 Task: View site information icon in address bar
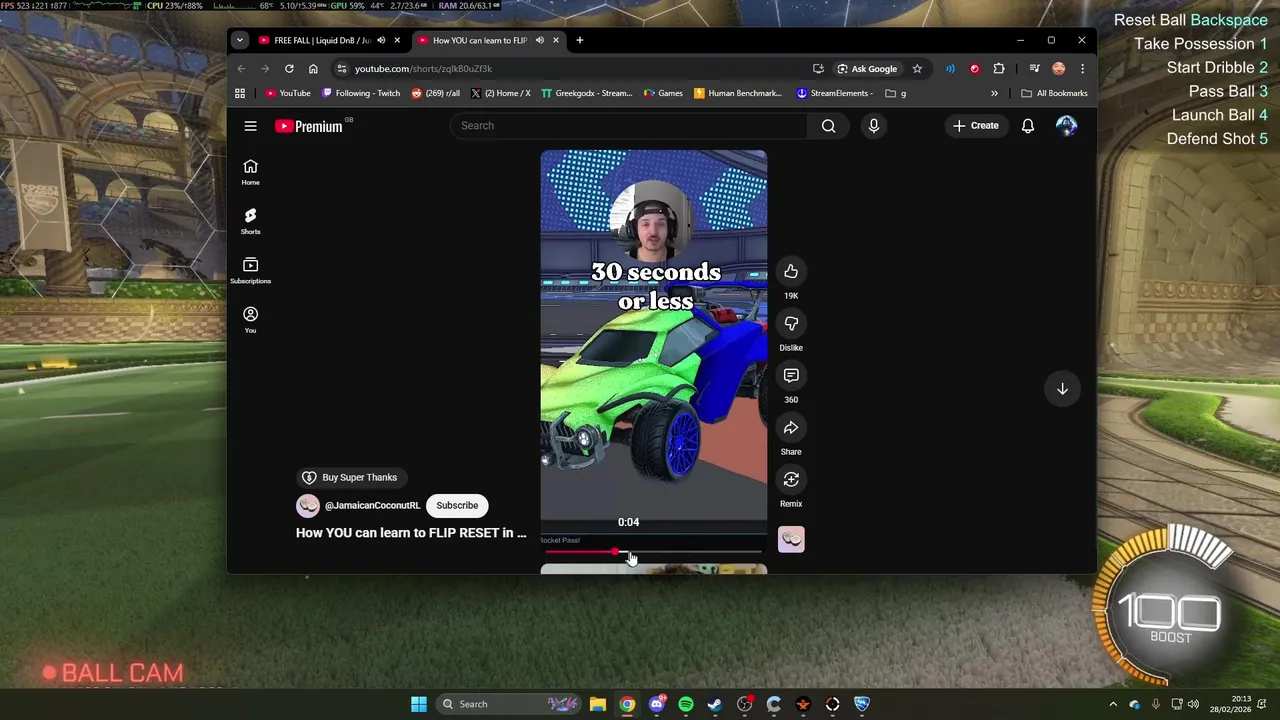tap(341, 69)
